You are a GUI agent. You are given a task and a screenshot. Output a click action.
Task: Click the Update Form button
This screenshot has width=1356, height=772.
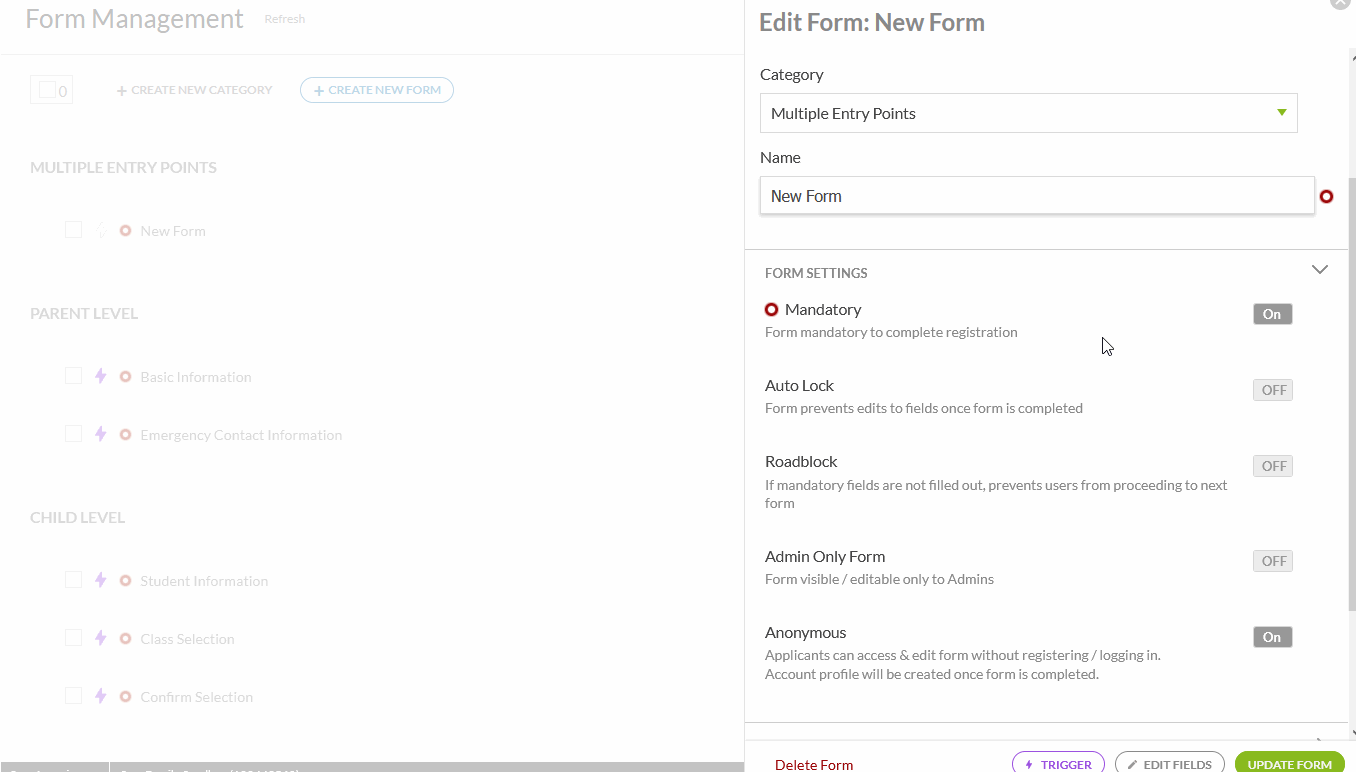1289,764
